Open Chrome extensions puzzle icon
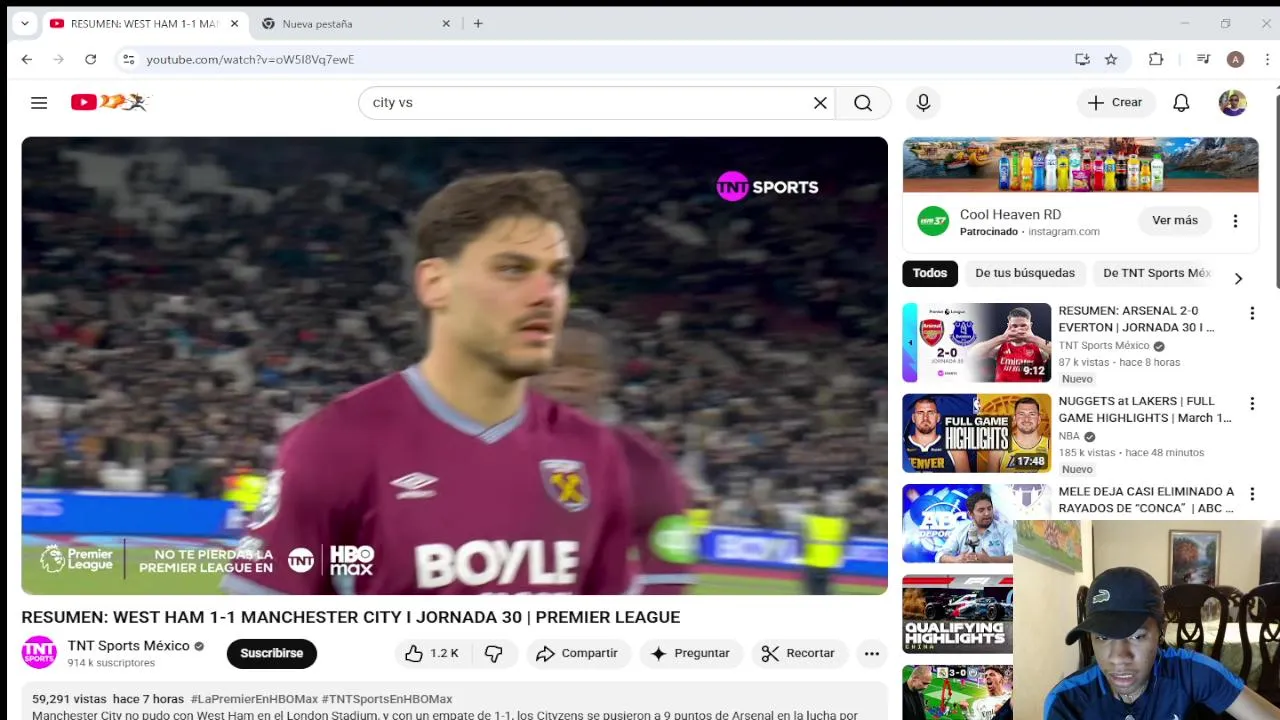Viewport: 1280px width, 720px height. click(x=1156, y=59)
